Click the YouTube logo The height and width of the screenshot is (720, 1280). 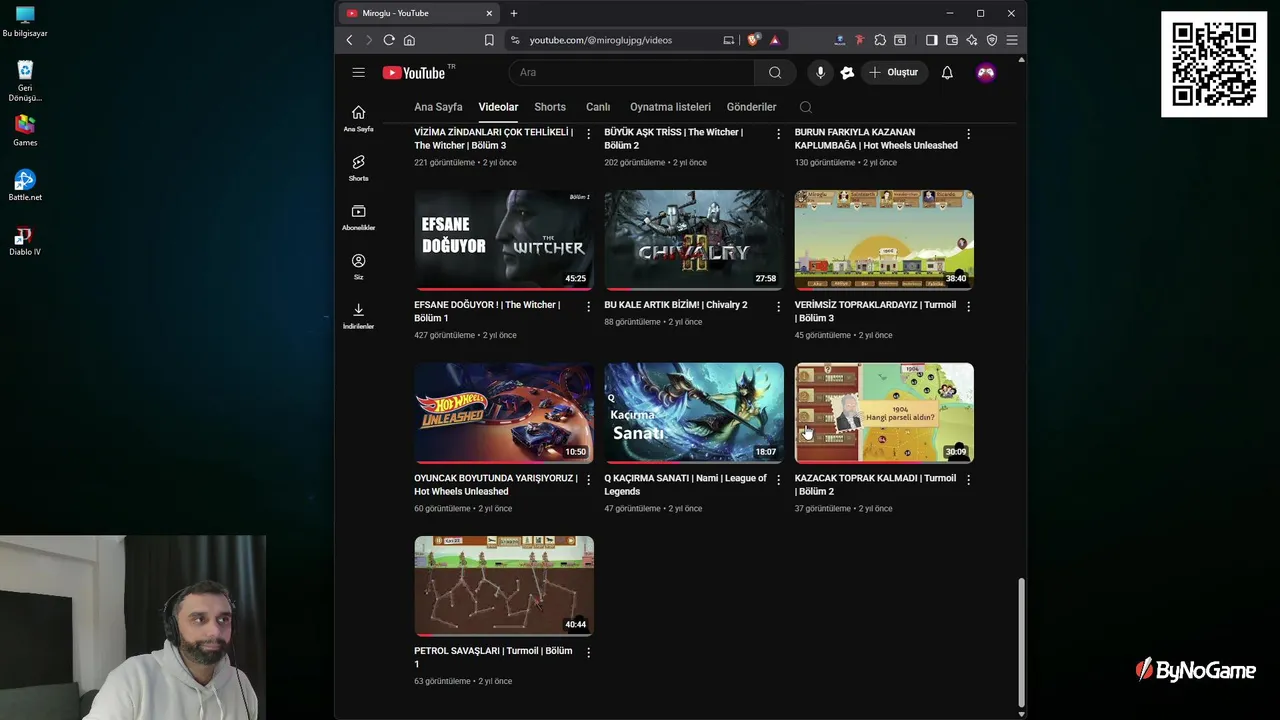(414, 72)
